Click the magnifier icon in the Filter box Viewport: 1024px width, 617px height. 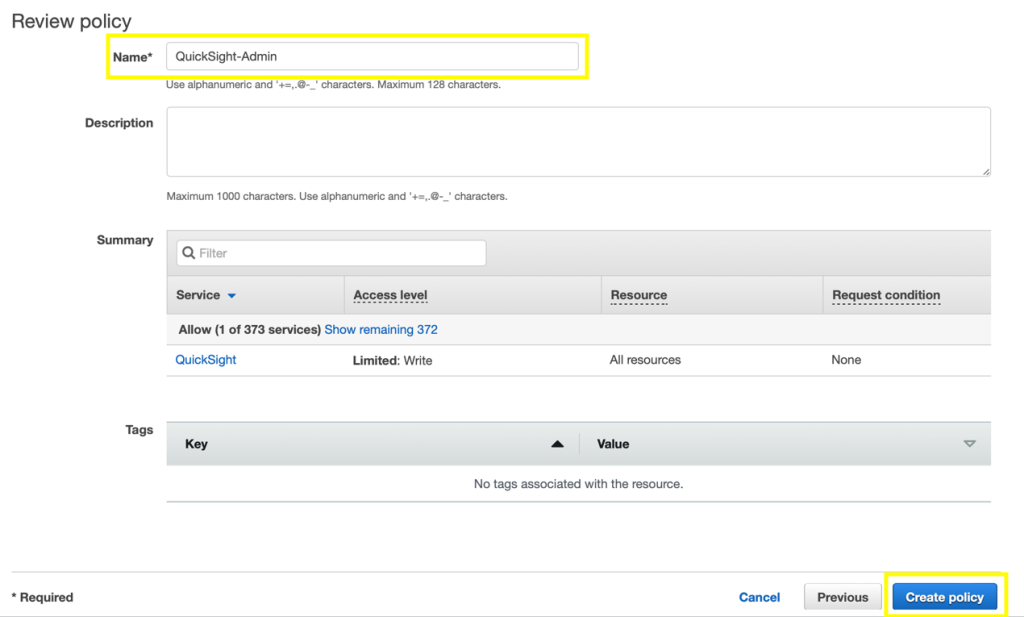[x=189, y=253]
